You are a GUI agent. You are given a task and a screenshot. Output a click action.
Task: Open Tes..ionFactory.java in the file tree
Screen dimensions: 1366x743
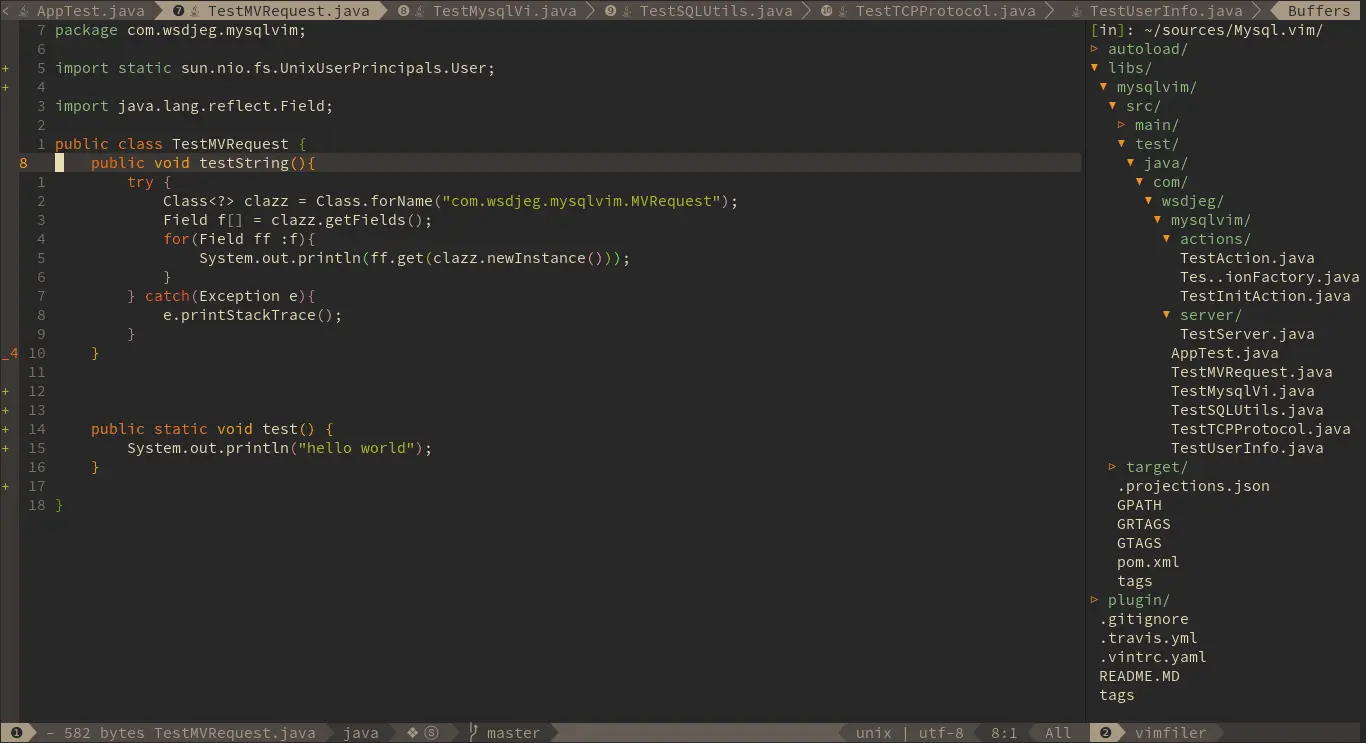(x=1269, y=277)
